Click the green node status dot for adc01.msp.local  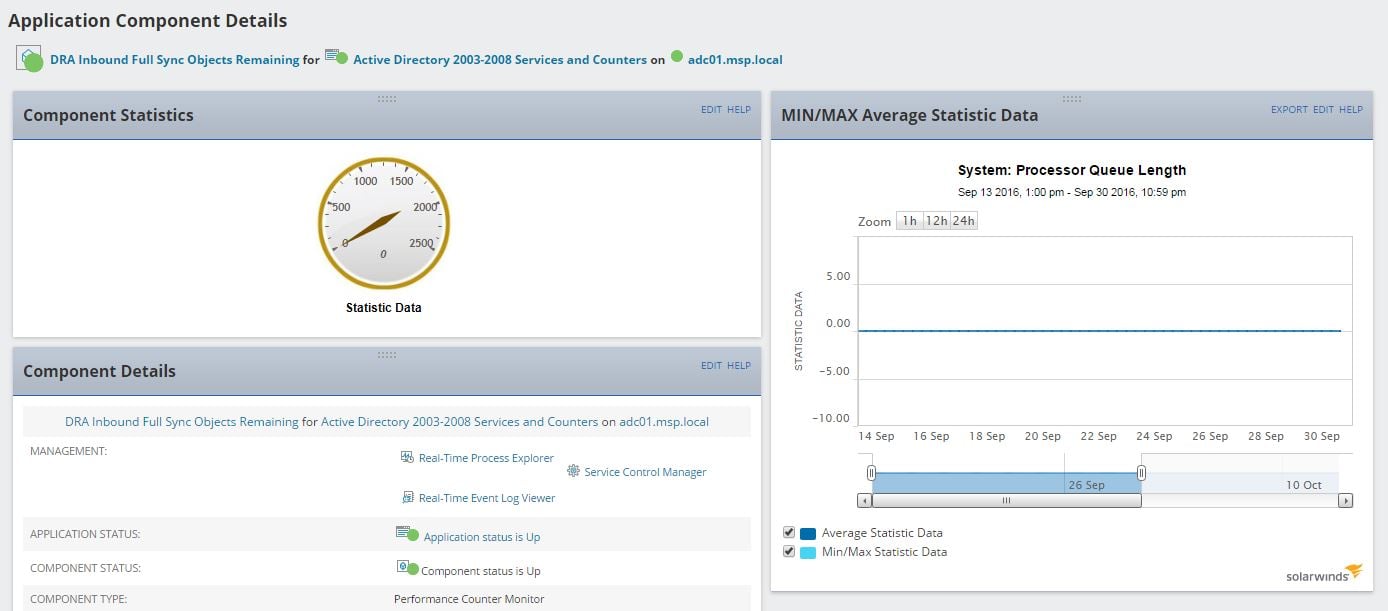tap(677, 58)
